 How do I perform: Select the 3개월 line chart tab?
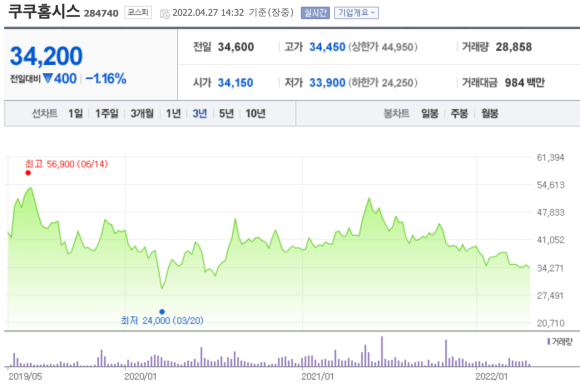coord(142,114)
